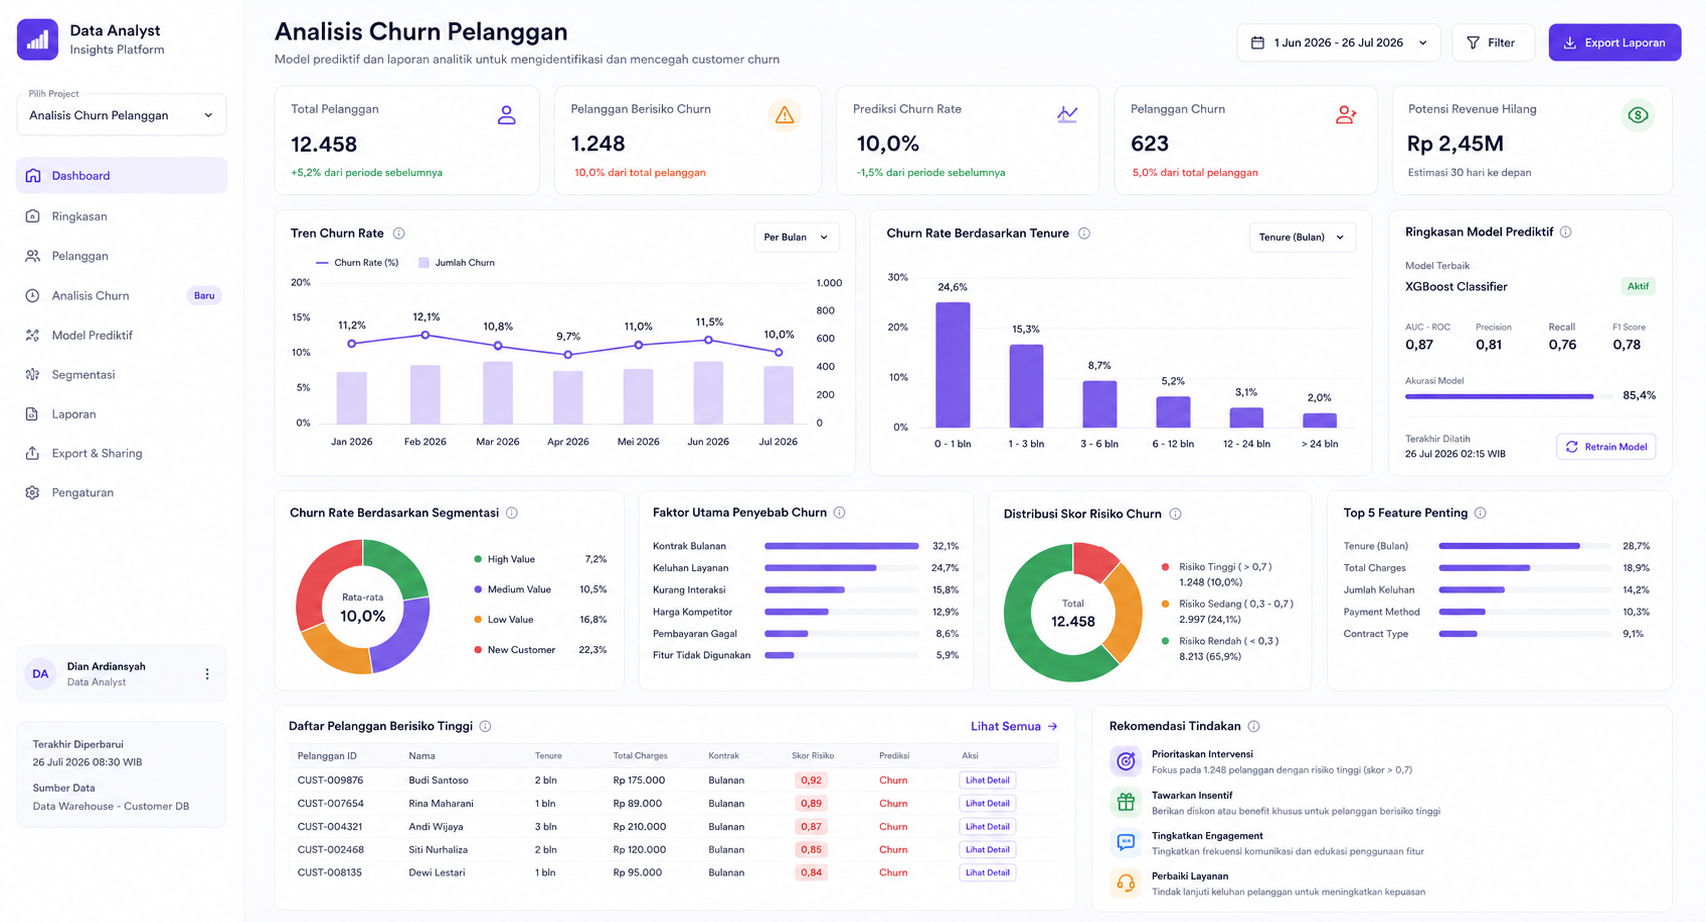Viewport: 1706px width, 922px height.
Task: Open Dashboard in the sidebar
Action: coord(121,175)
